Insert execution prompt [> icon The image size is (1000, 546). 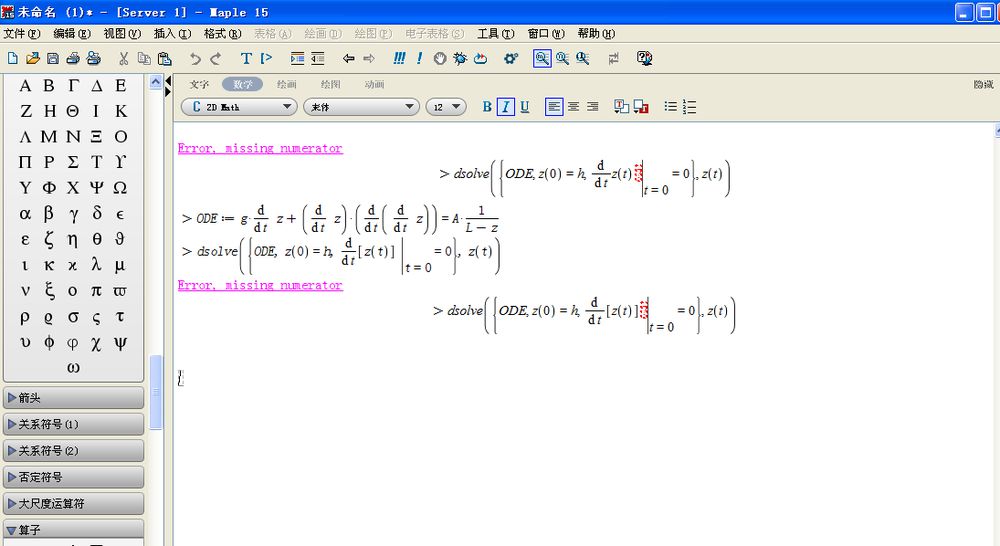[267, 59]
